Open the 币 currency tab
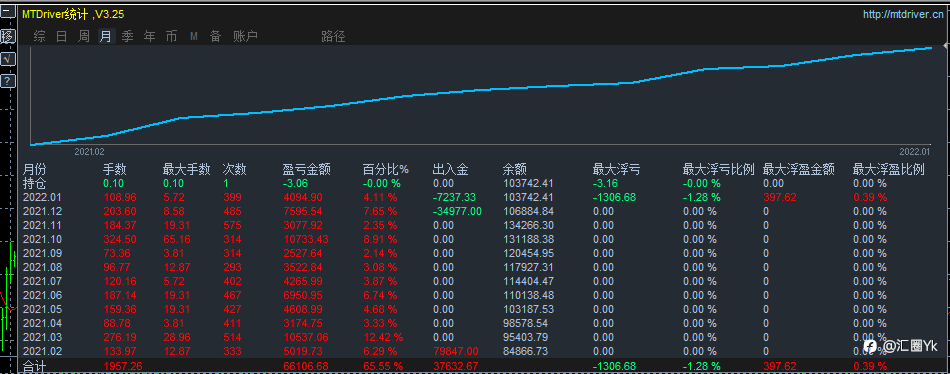This screenshot has height=374, width=950. (x=171, y=36)
